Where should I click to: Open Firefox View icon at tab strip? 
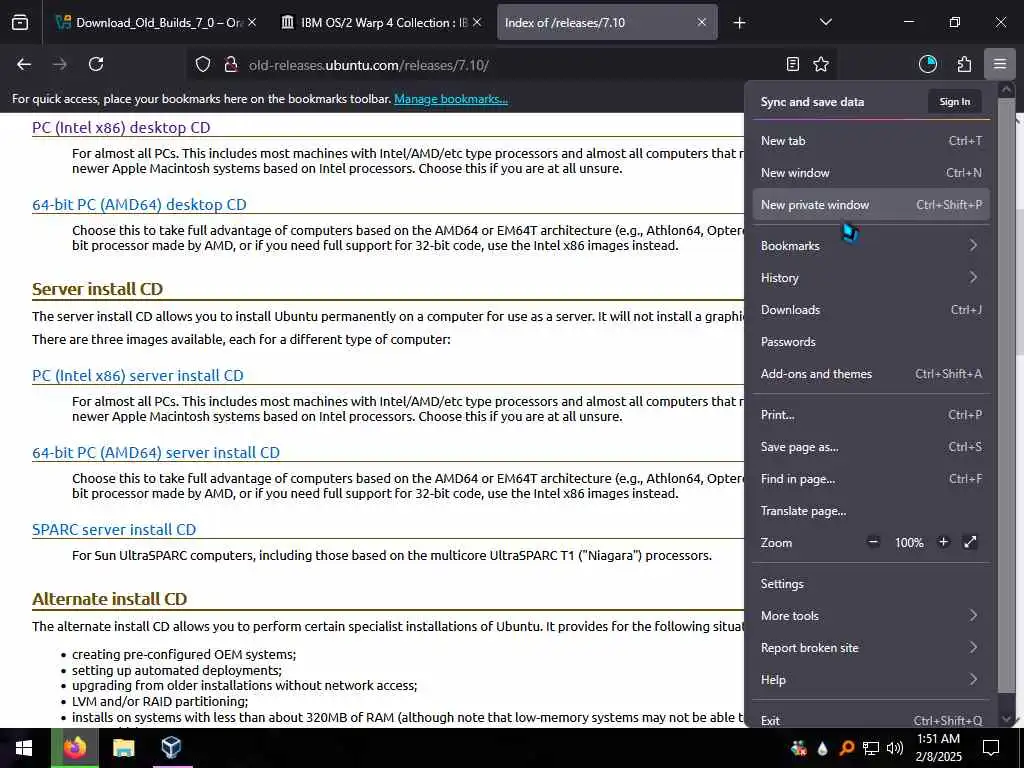pyautogui.click(x=20, y=22)
